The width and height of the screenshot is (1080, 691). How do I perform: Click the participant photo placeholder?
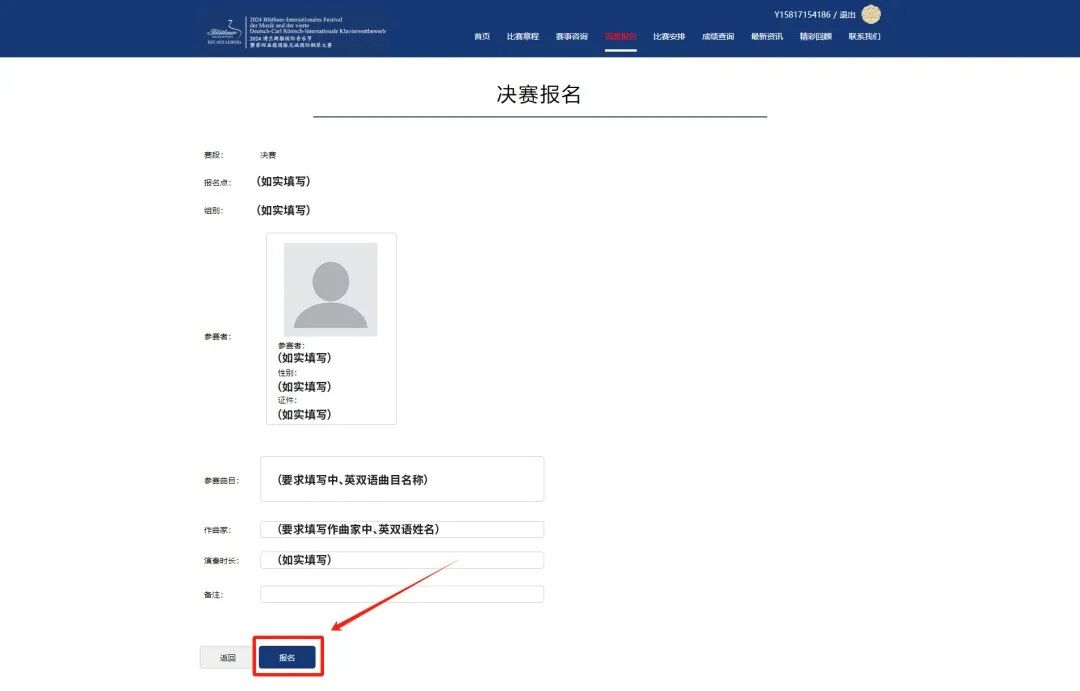(x=330, y=289)
